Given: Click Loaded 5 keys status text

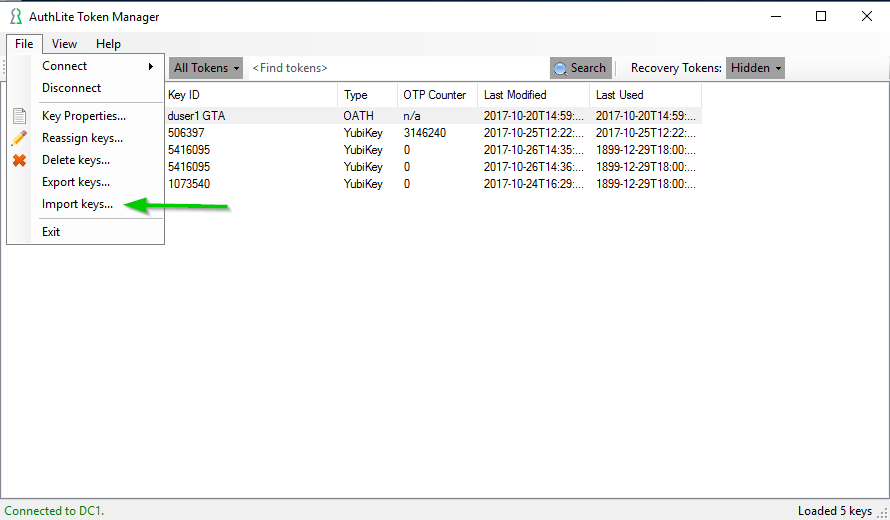Looking at the screenshot, I should click(834, 511).
